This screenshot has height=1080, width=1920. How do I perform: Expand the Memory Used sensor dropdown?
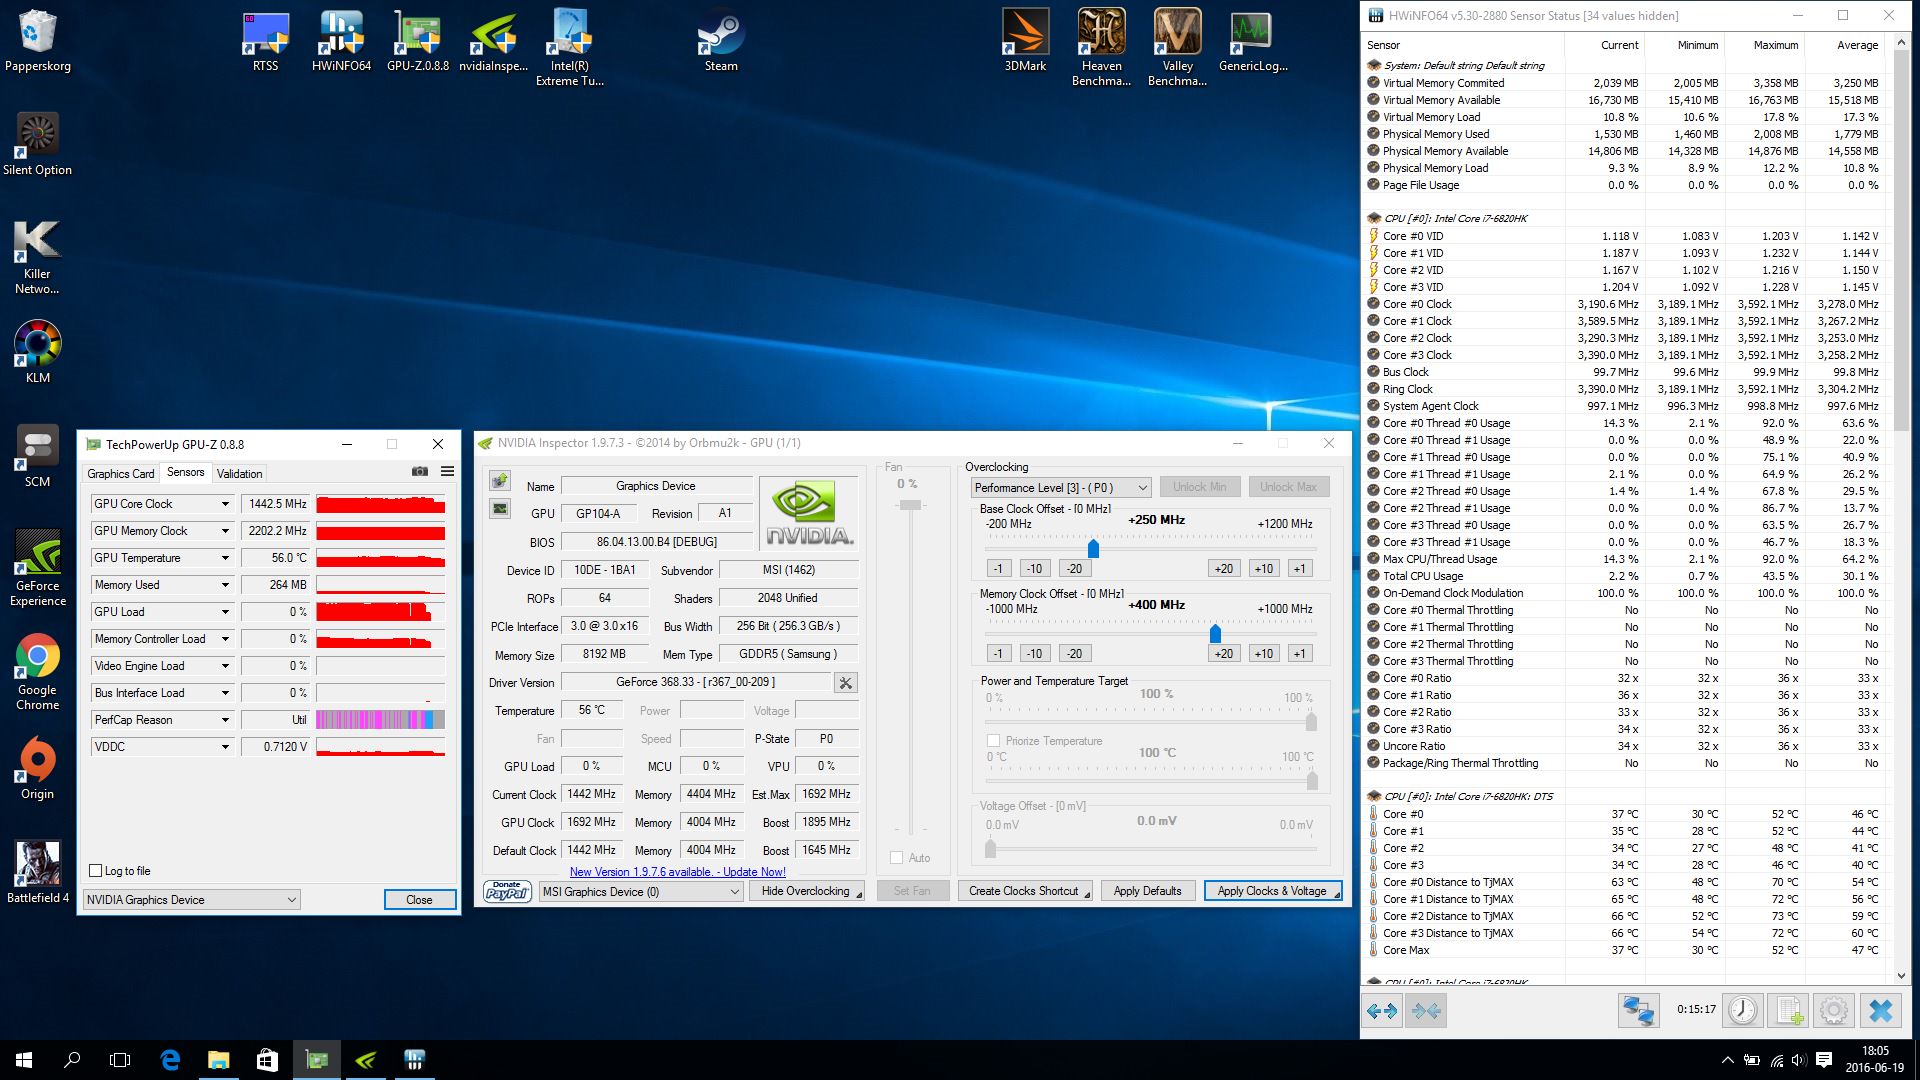coord(225,585)
